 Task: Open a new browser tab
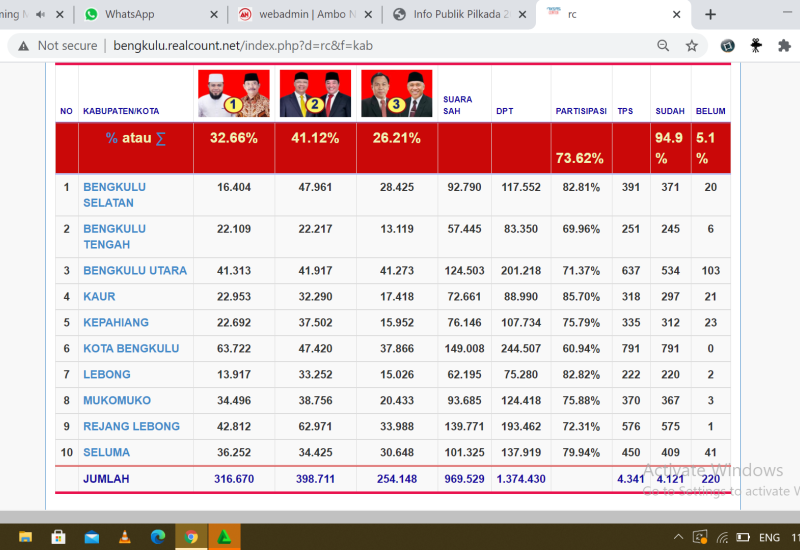[x=710, y=14]
